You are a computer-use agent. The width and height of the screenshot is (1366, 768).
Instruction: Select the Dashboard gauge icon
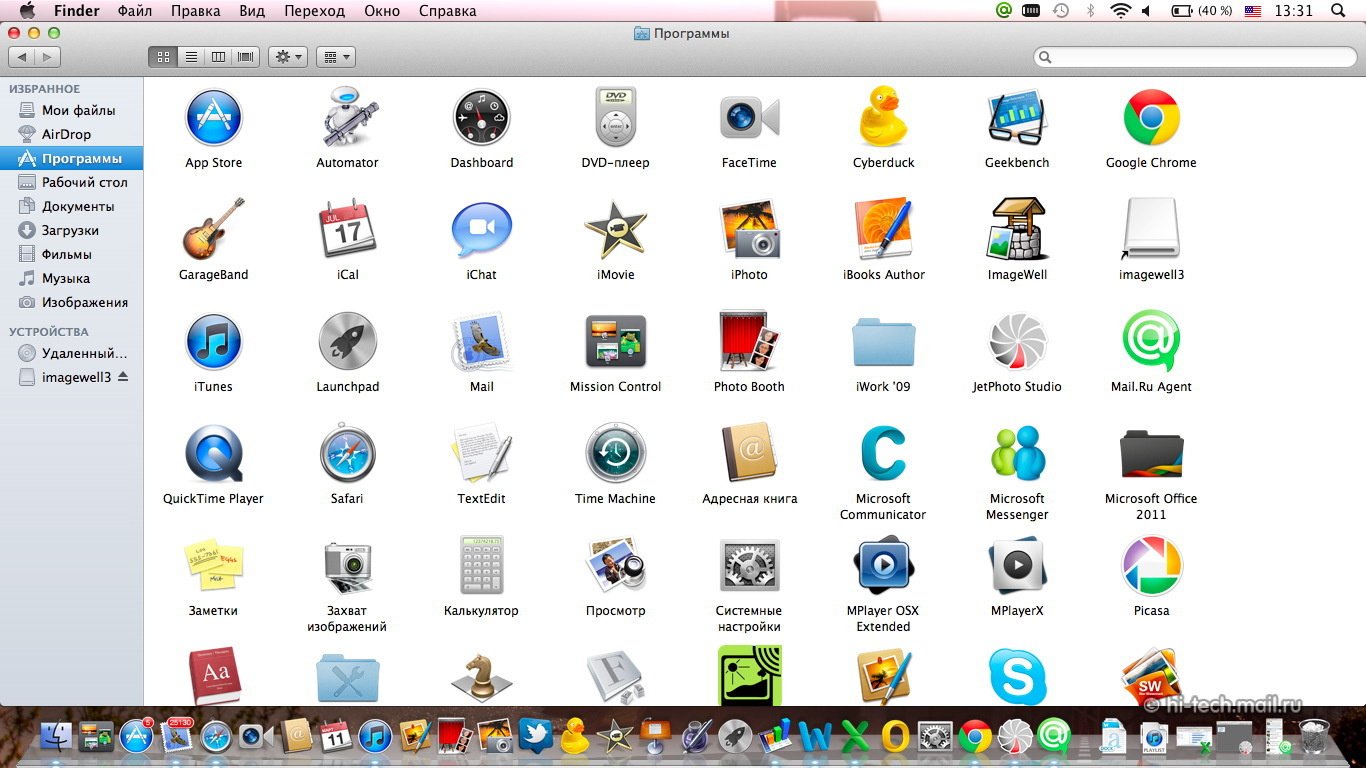coord(482,118)
